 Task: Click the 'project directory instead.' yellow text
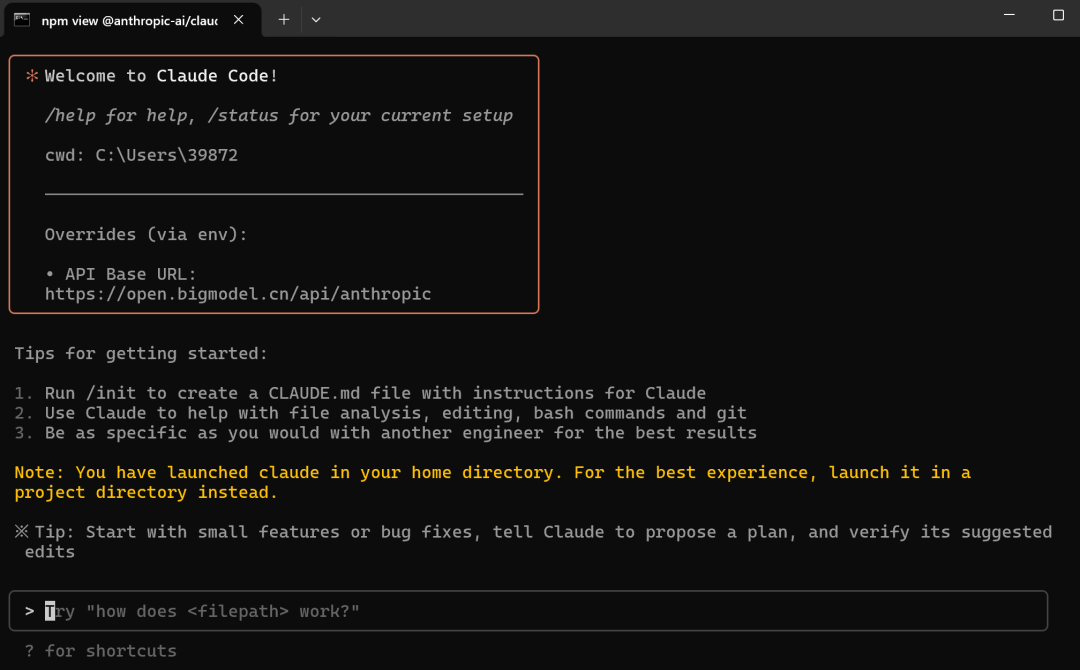click(x=146, y=492)
